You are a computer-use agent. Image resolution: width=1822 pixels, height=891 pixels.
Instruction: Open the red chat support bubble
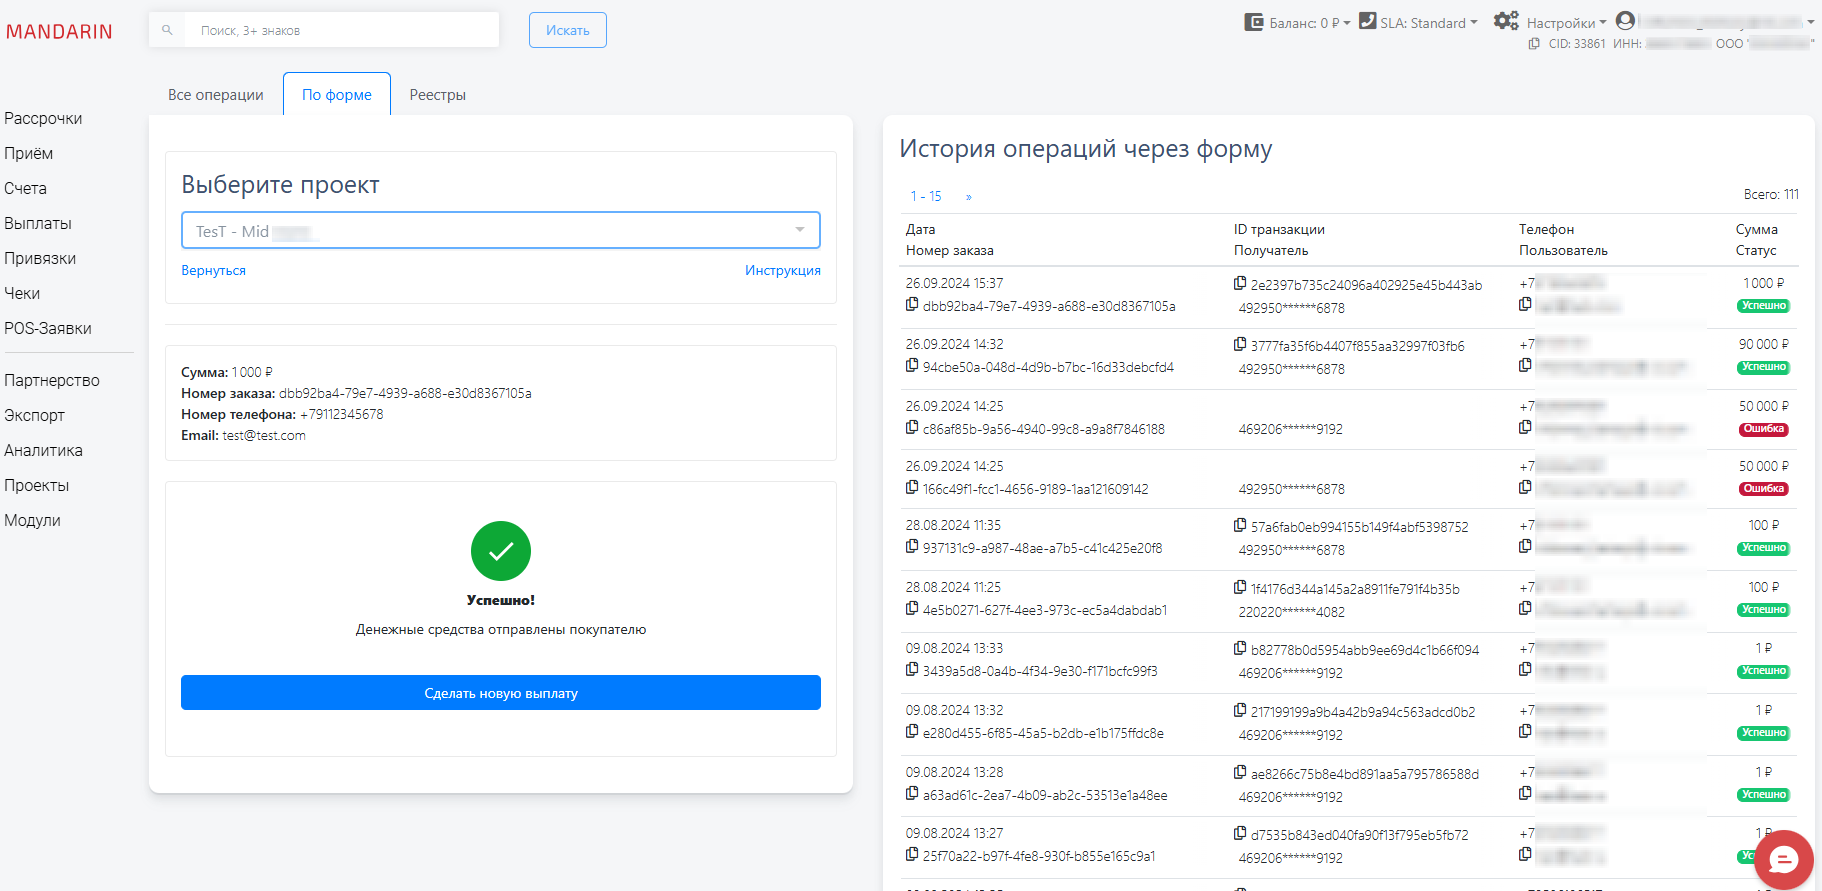pyautogui.click(x=1783, y=859)
